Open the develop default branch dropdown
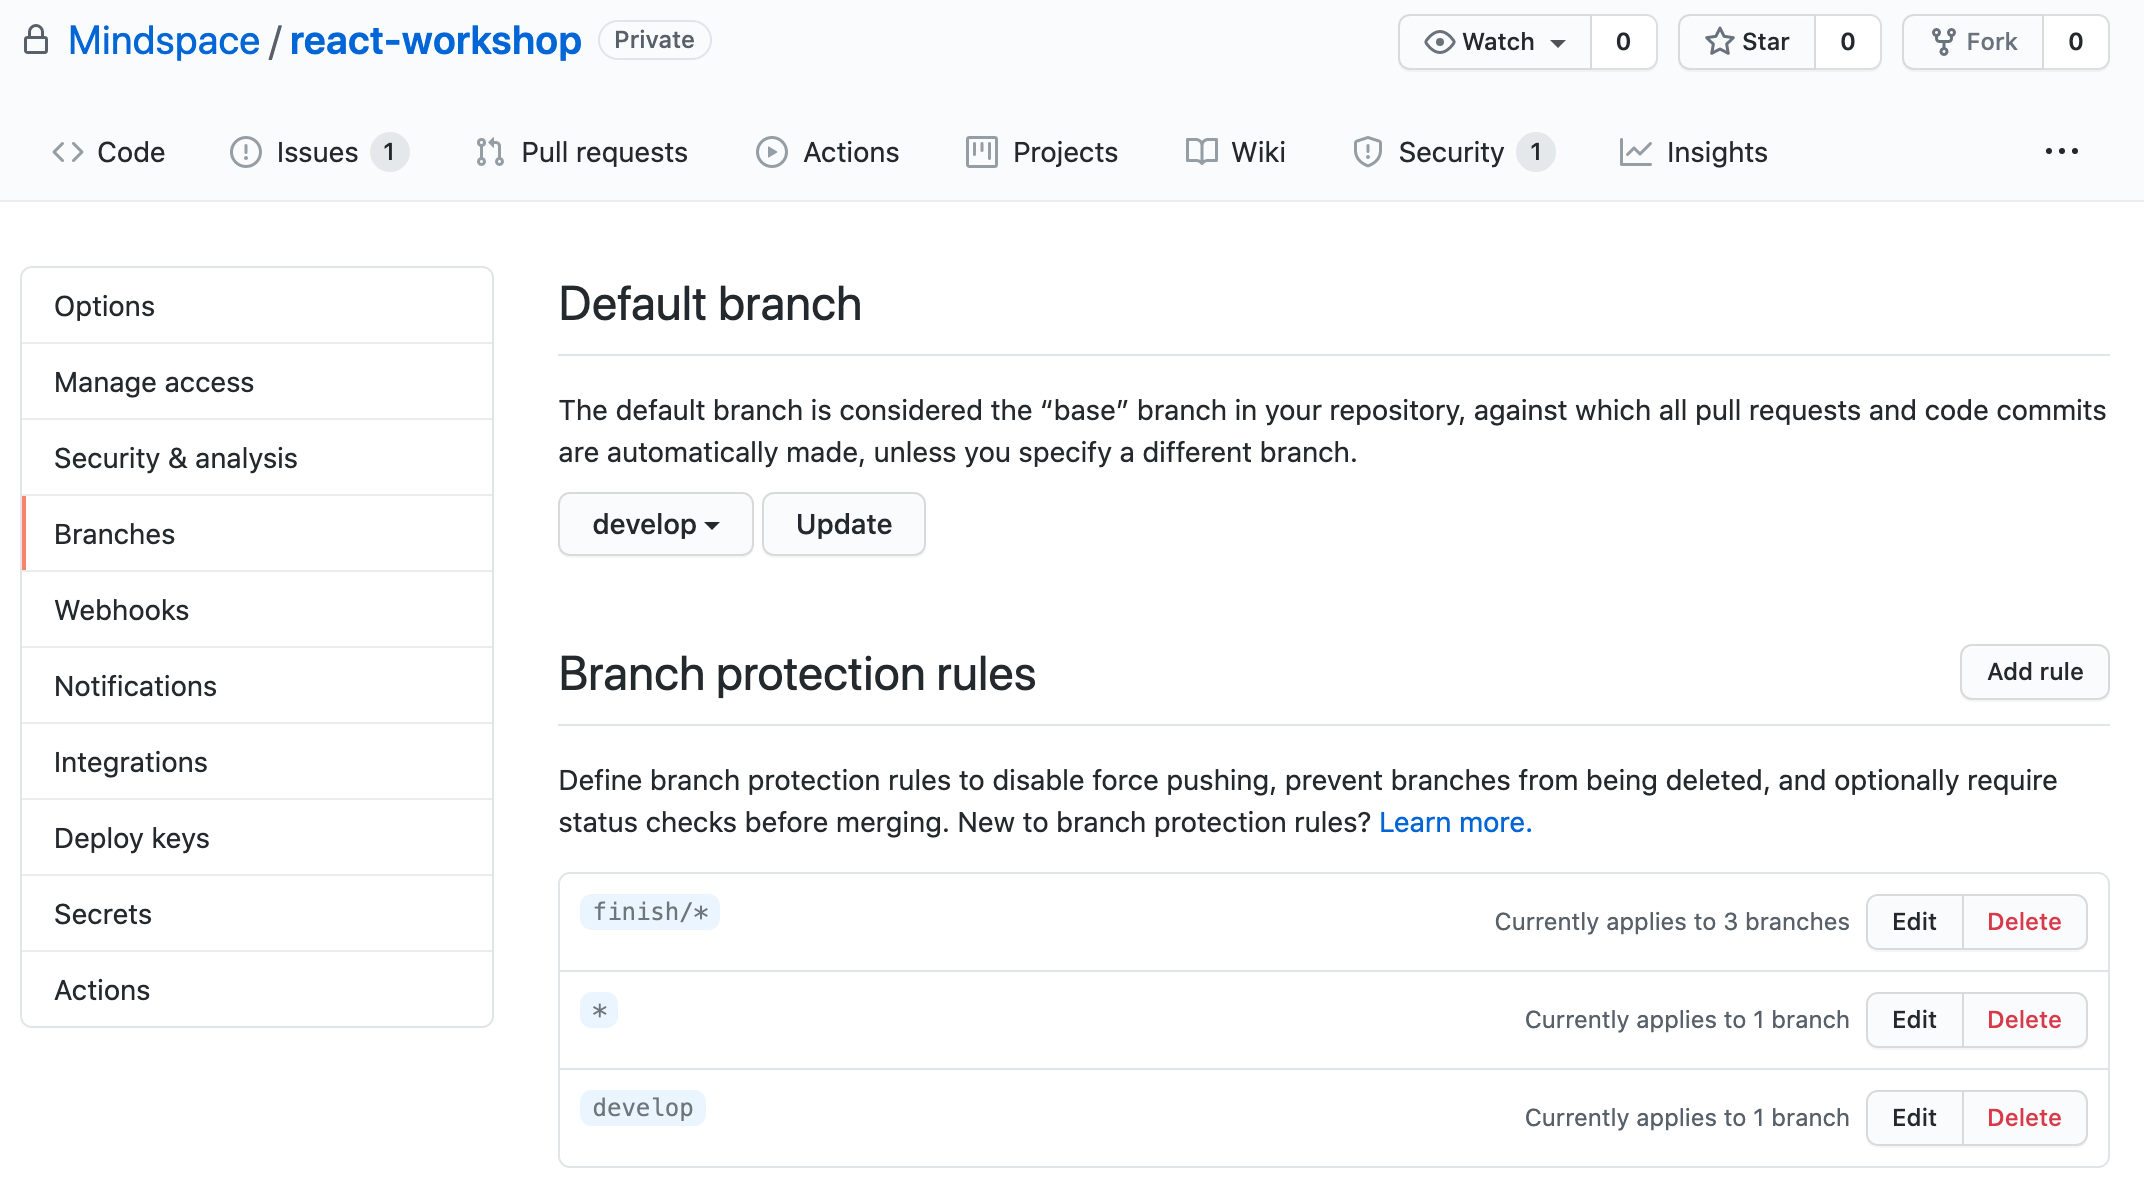 (x=655, y=524)
